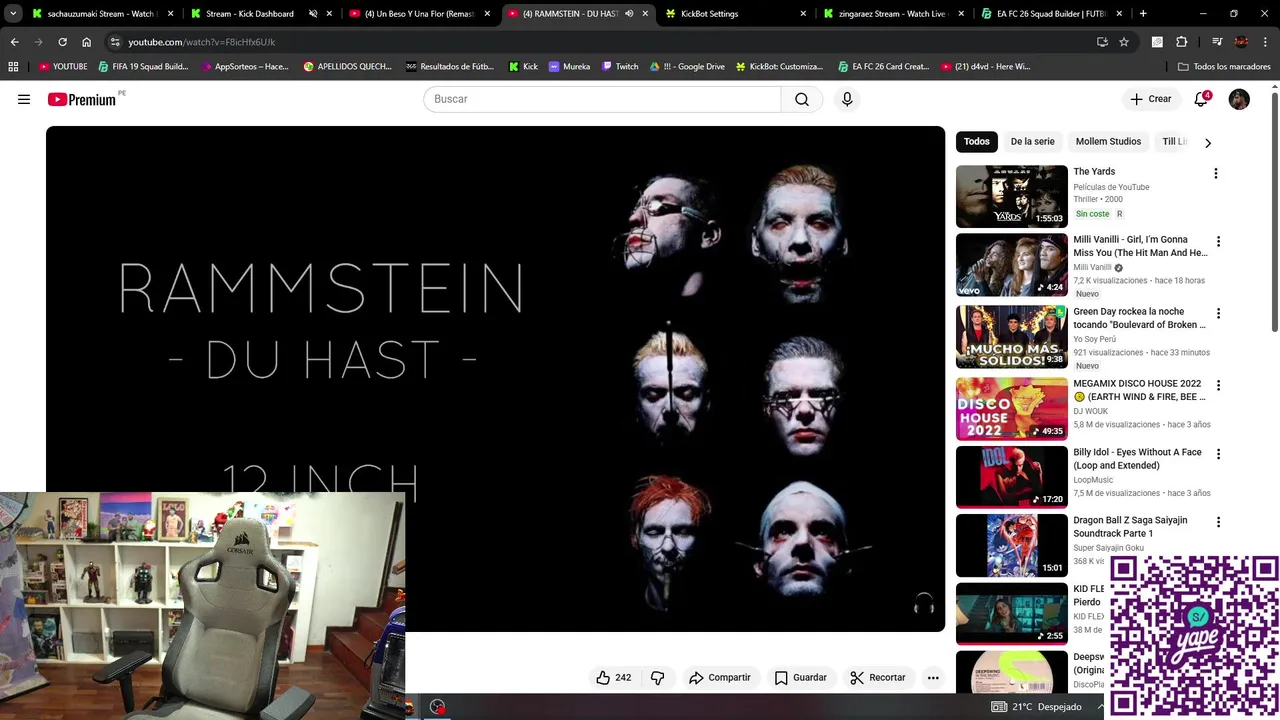Viewport: 1280px width, 720px height.
Task: Open the YouTube account avatar menu
Action: (1239, 99)
